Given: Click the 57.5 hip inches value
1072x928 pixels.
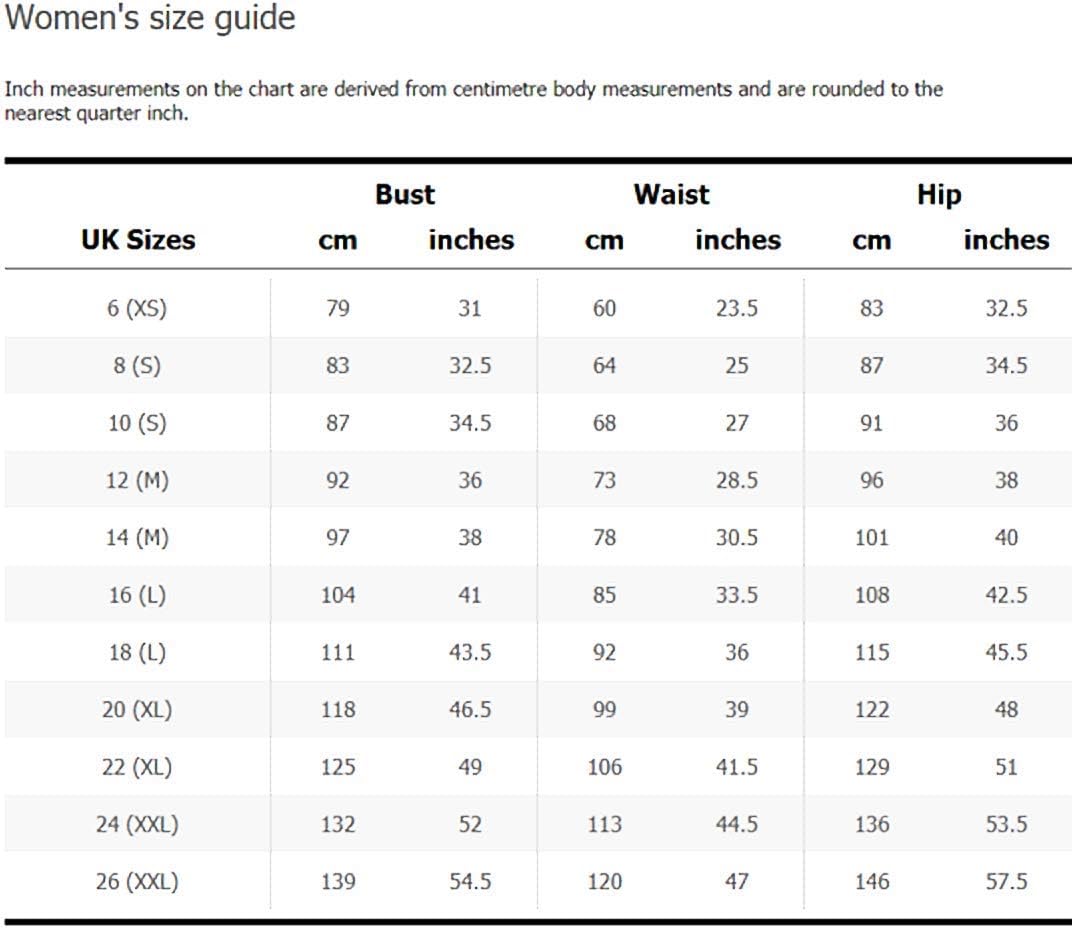Looking at the screenshot, I should coord(1006,882).
